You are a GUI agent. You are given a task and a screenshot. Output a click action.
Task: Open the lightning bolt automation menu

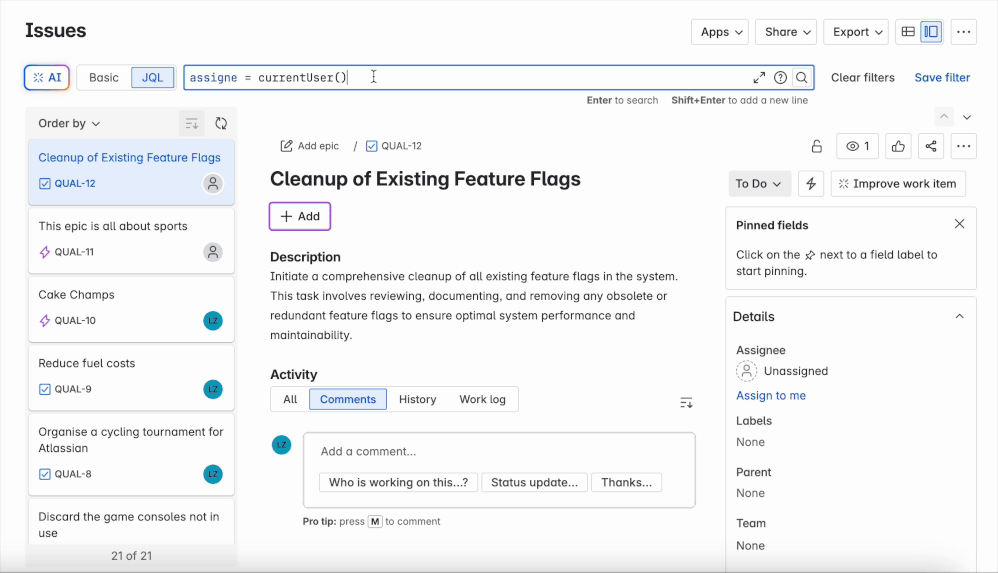(x=811, y=184)
